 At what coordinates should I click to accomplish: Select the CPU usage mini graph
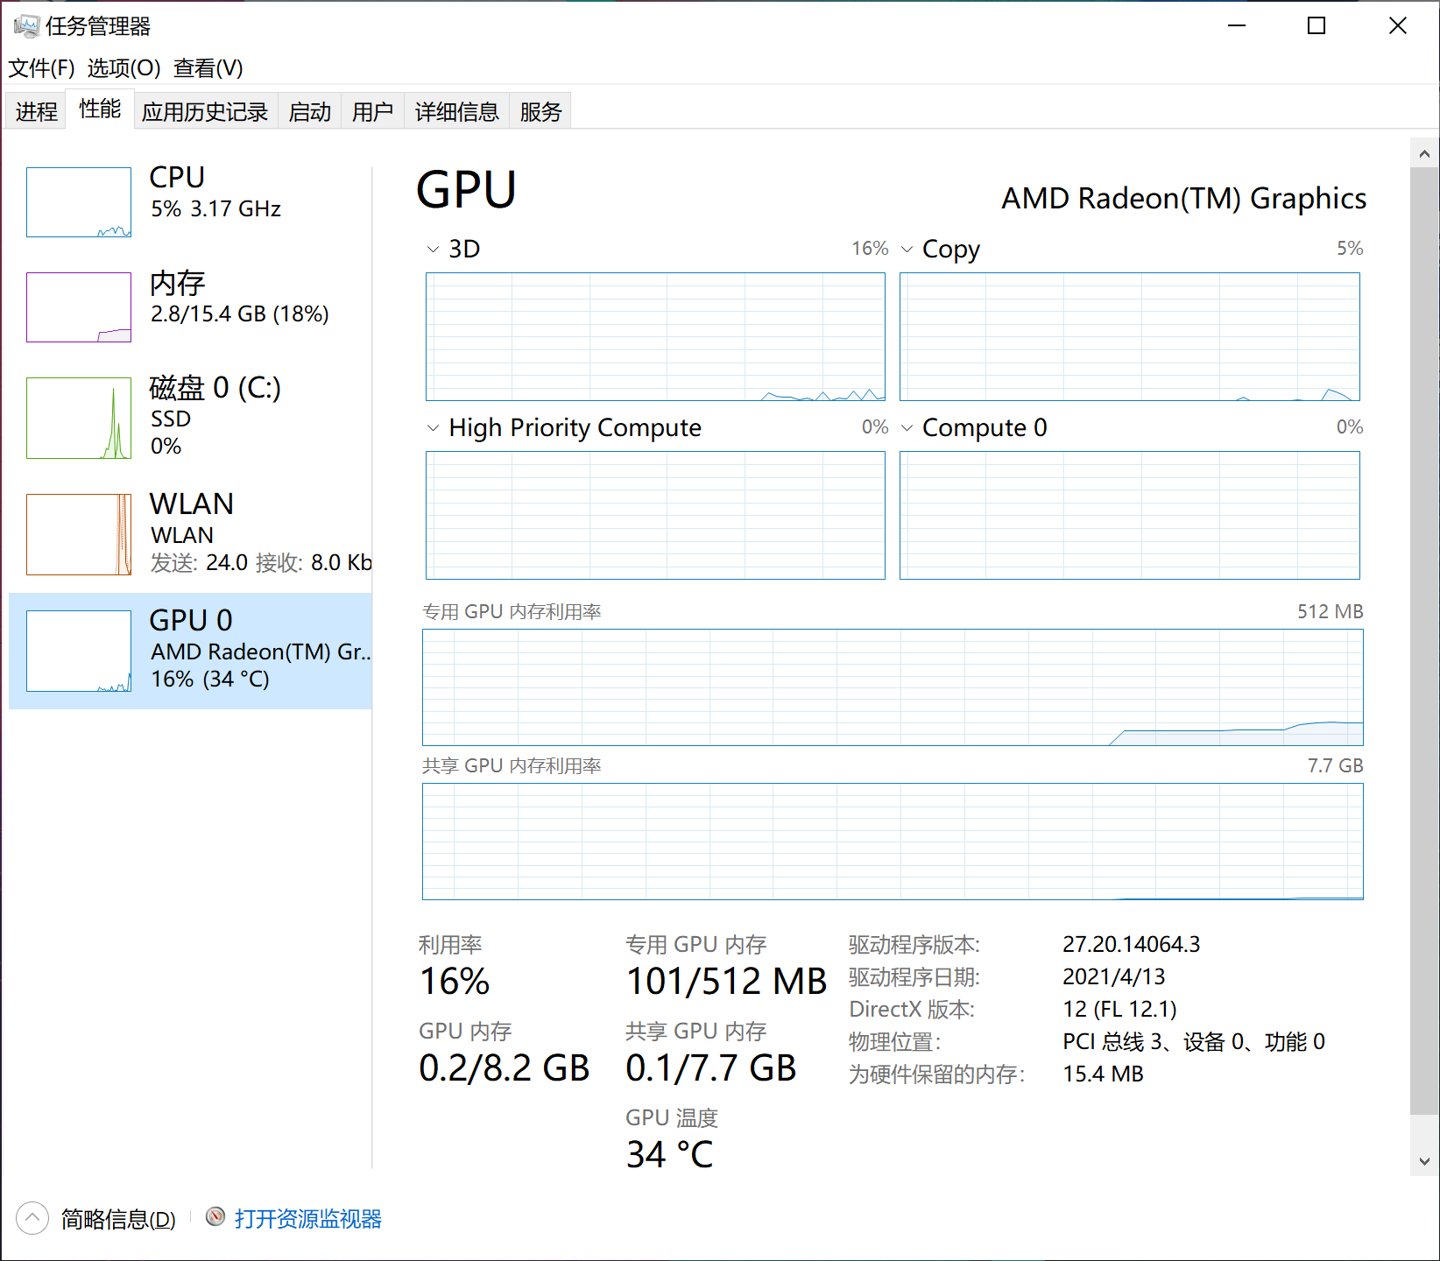(x=78, y=202)
